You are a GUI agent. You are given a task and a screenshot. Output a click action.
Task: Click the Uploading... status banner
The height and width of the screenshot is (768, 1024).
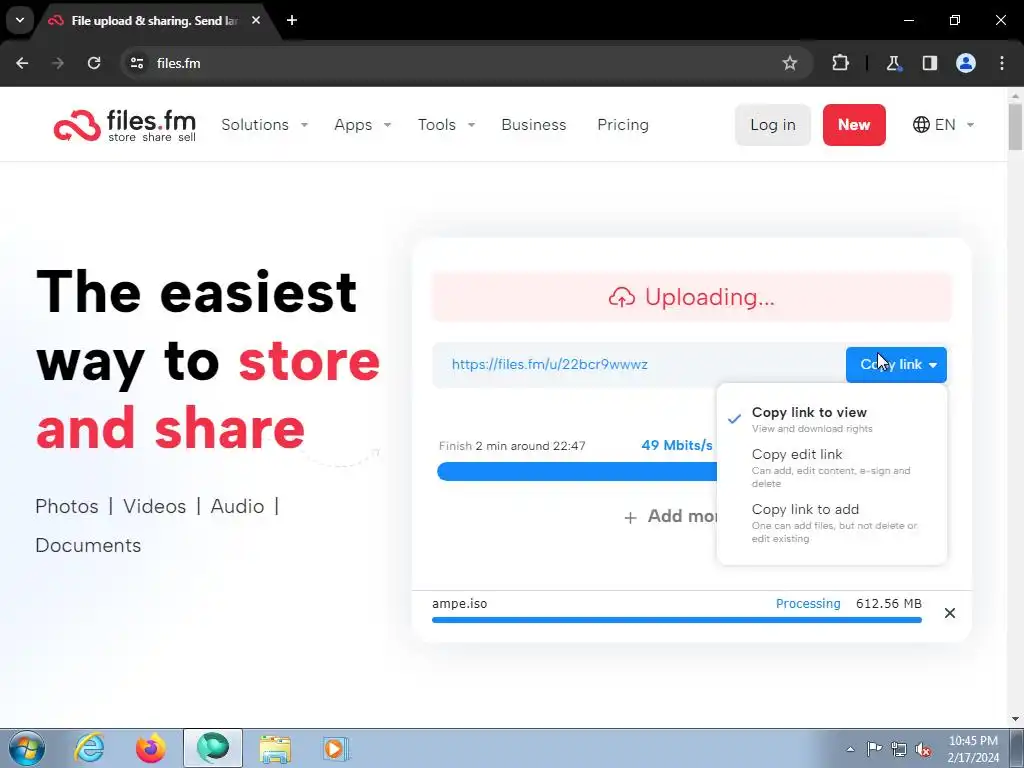[692, 297]
